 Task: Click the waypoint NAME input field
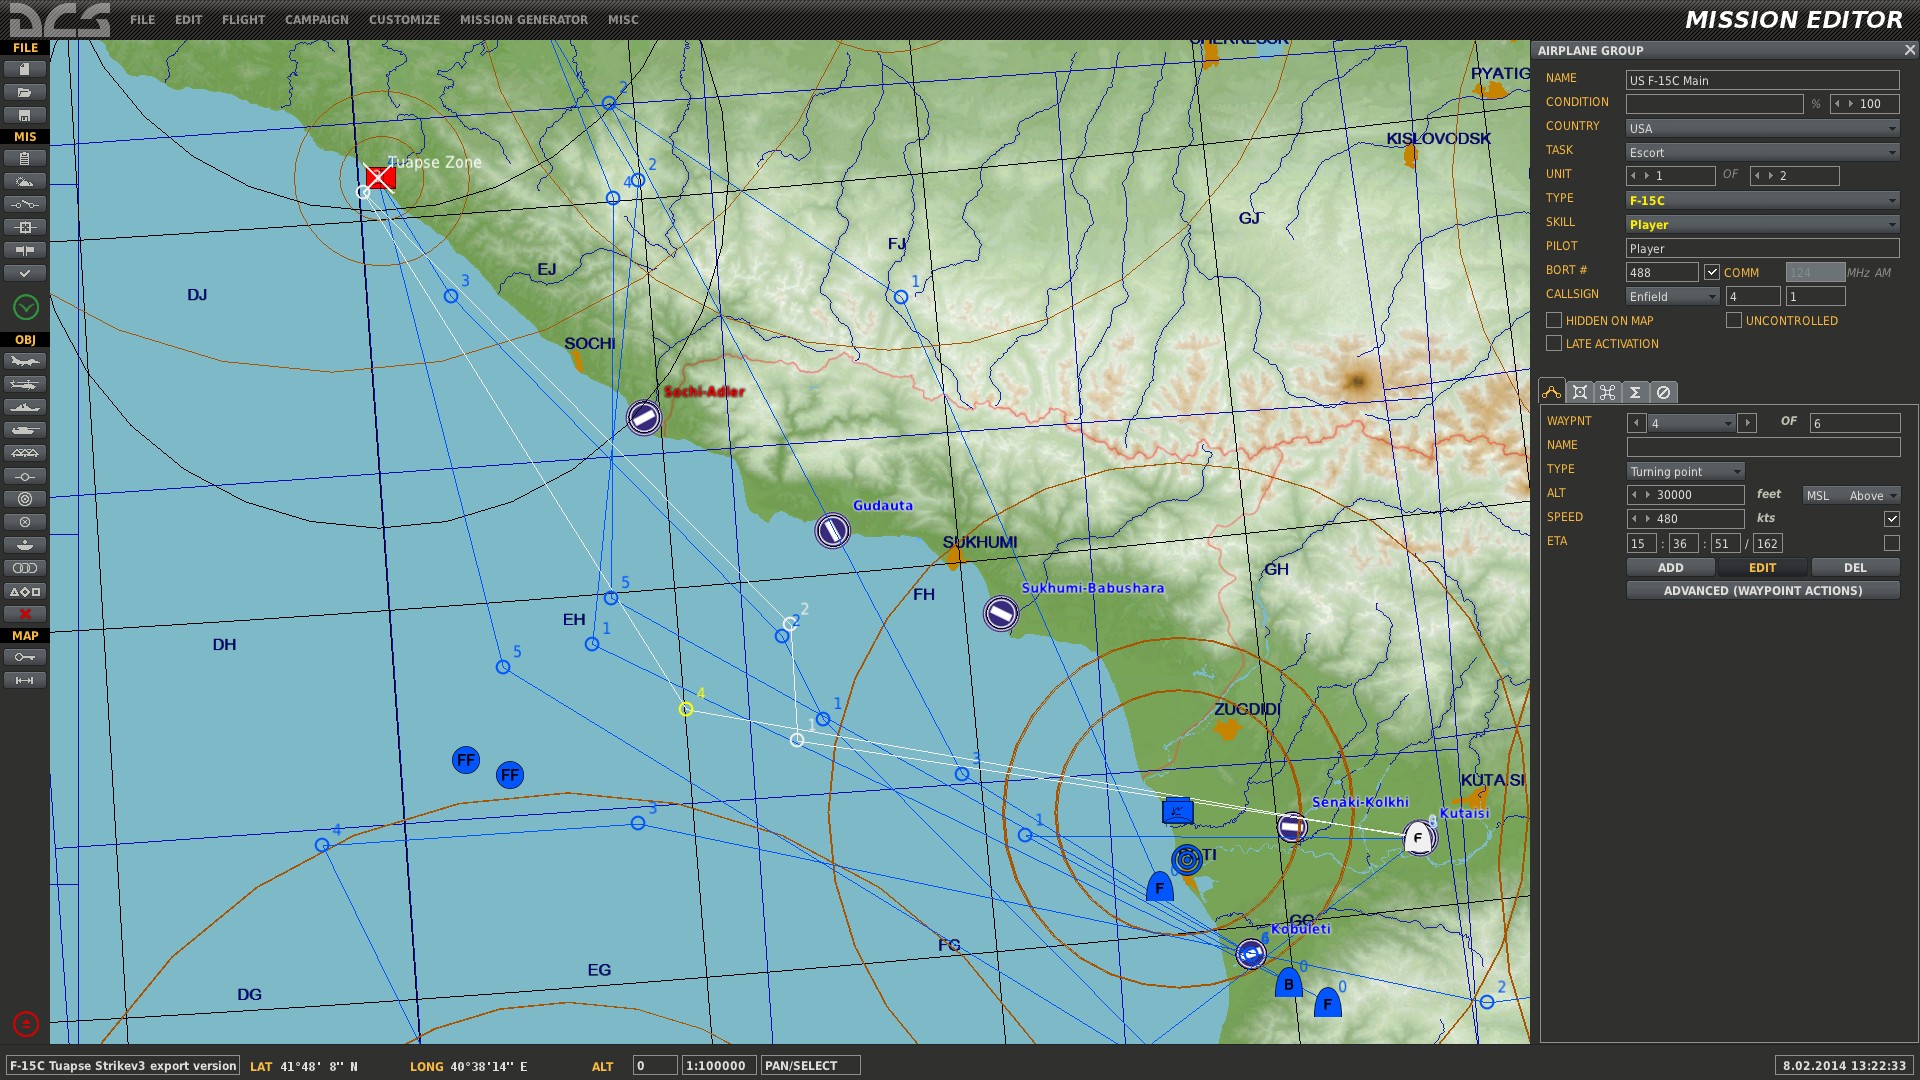[1762, 446]
